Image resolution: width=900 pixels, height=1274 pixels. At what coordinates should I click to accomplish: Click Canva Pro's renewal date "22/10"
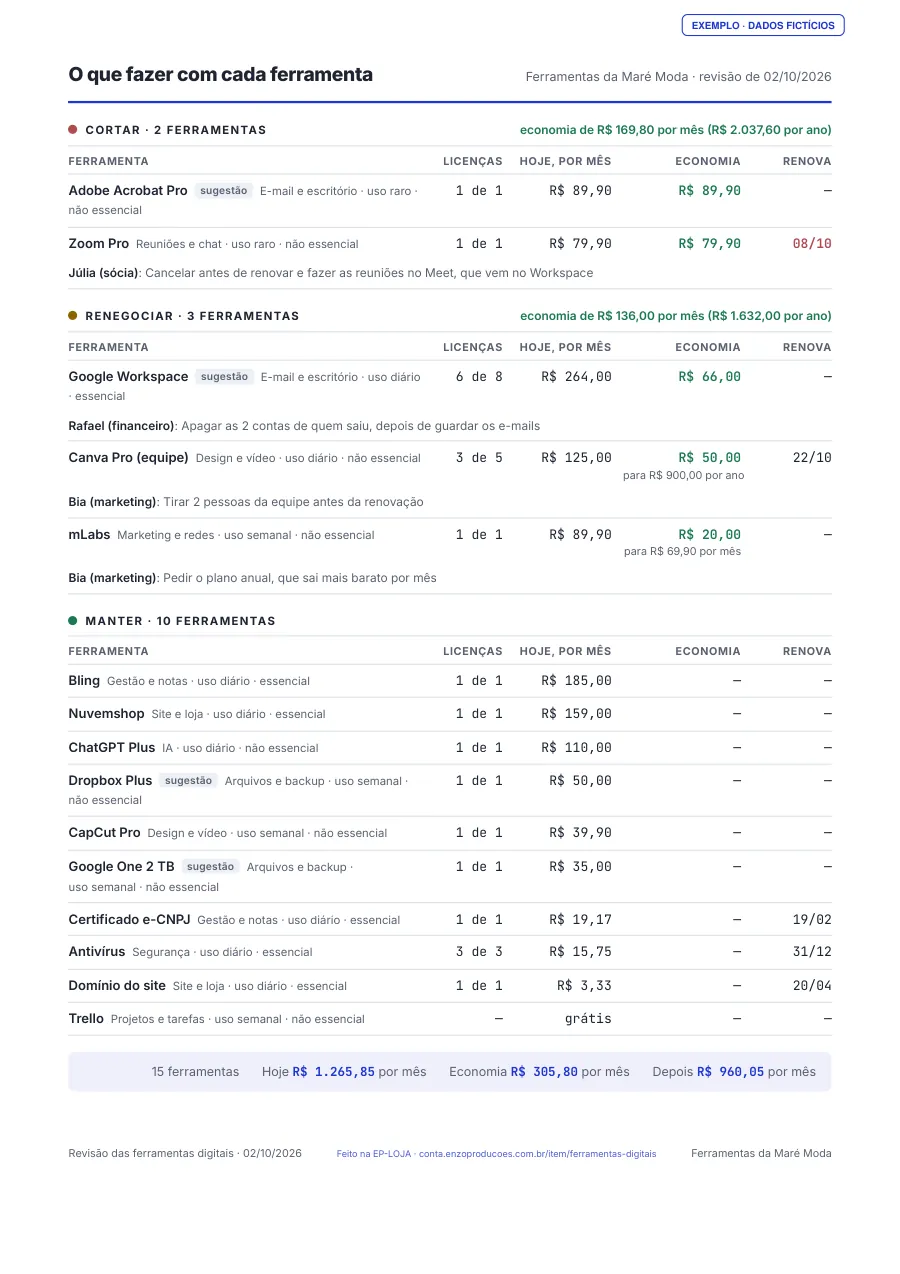click(x=812, y=457)
